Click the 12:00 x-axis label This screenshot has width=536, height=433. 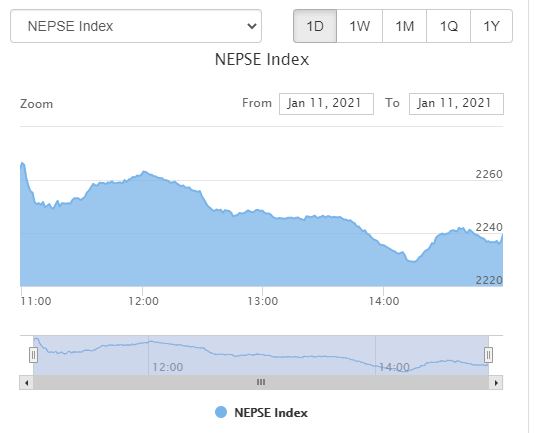point(143,301)
